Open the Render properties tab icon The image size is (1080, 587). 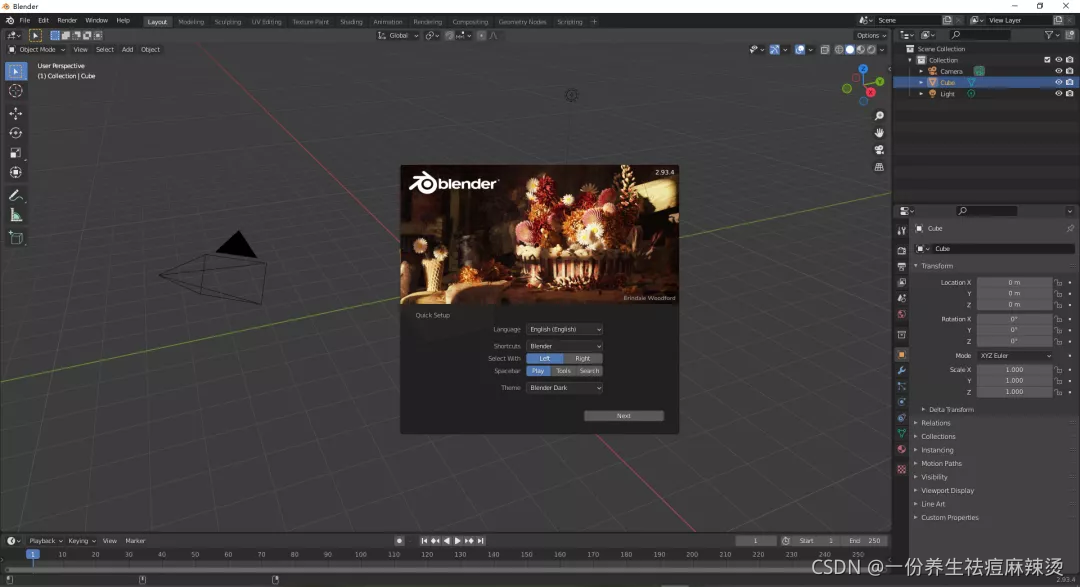click(x=902, y=251)
